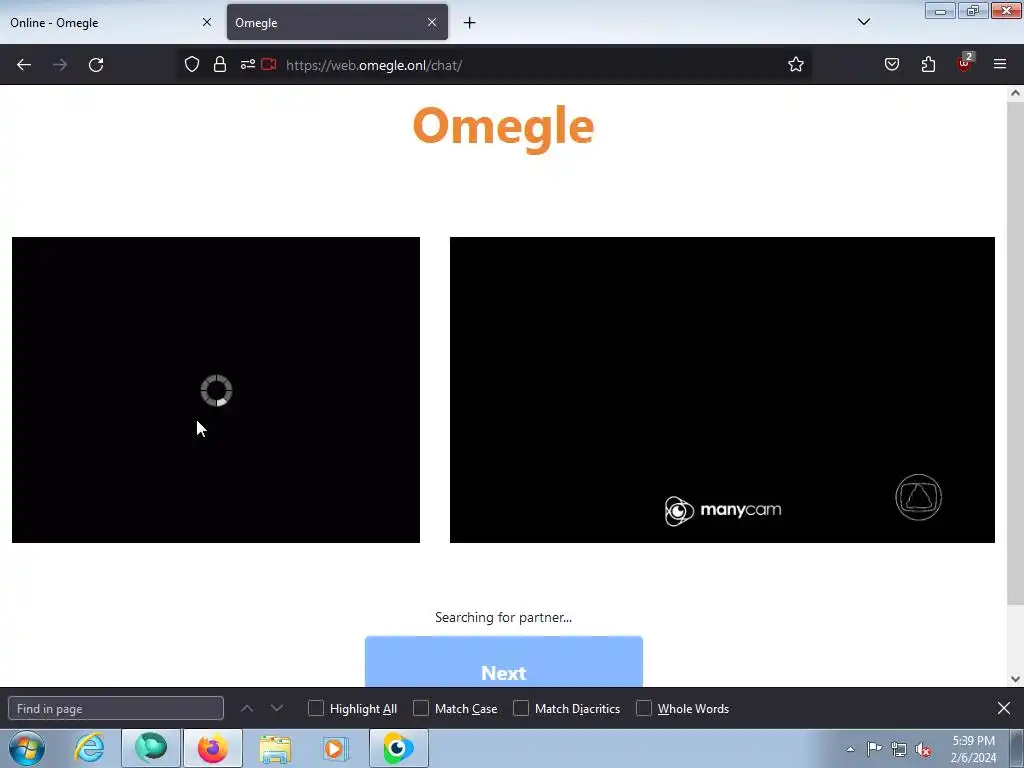The height and width of the screenshot is (768, 1024).
Task: Enable Match Diacritics checkbox
Action: [521, 709]
